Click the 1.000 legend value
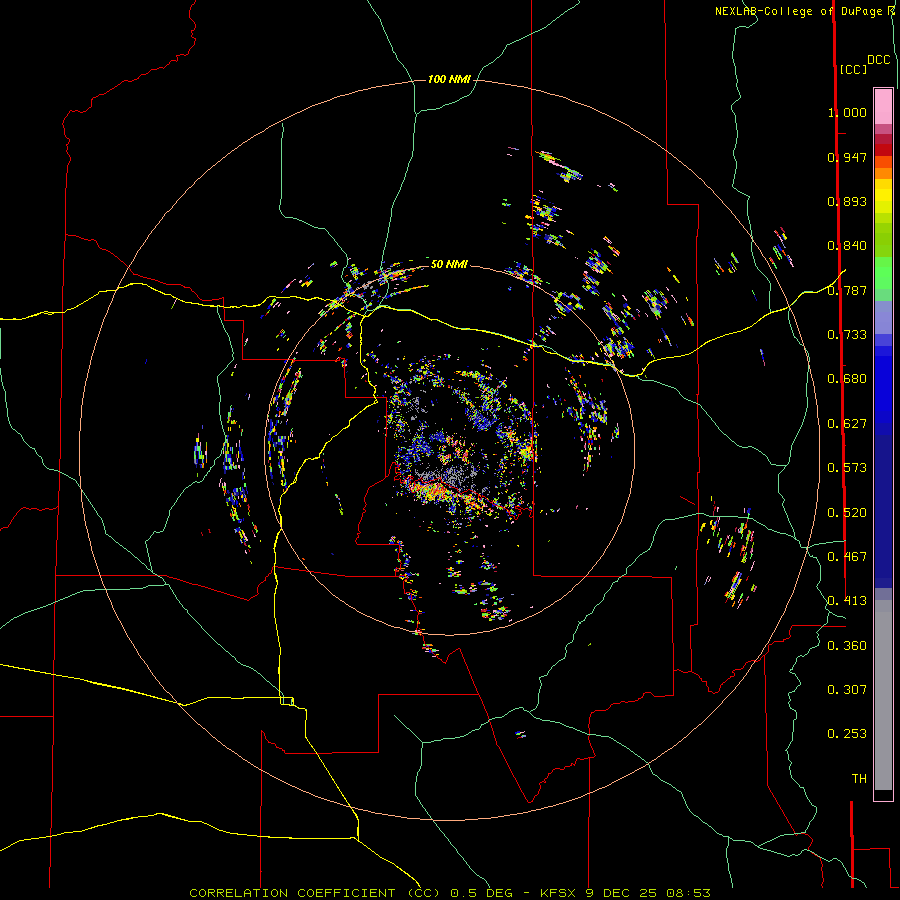900x900 pixels. pos(847,112)
